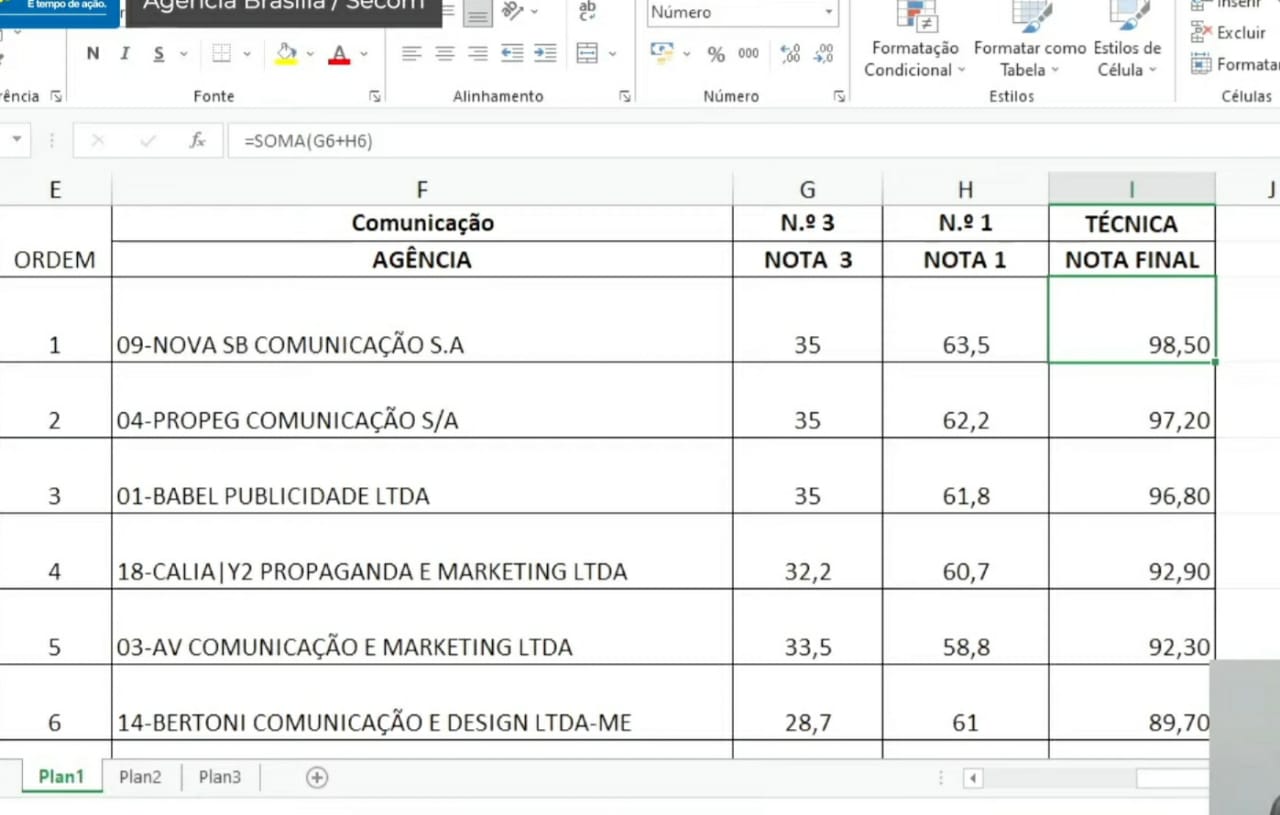Apply the red font color
Screen dimensions: 1280x815
339,54
